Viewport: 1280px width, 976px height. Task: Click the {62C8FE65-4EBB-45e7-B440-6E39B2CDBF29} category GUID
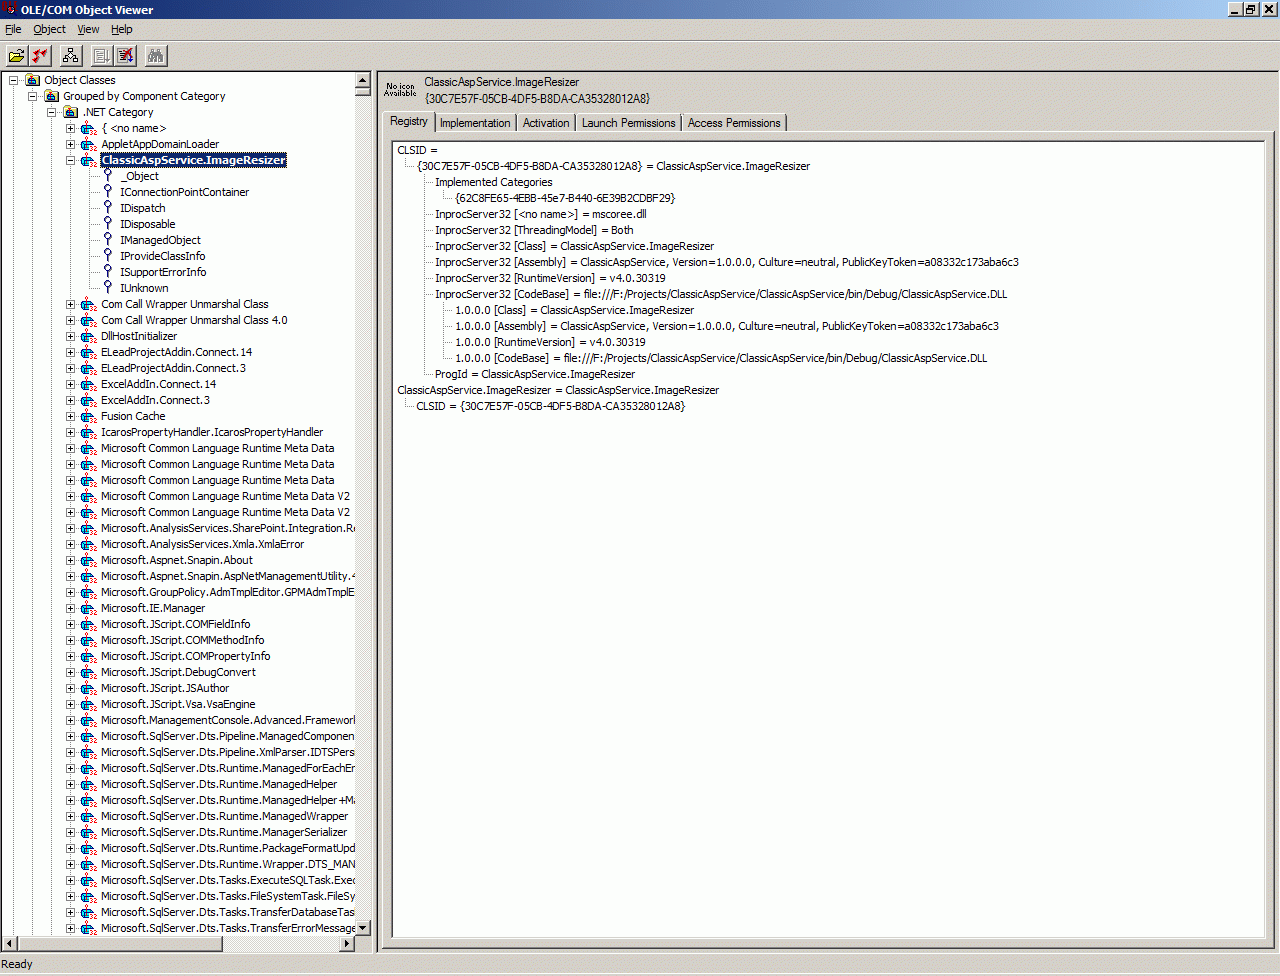(565, 198)
